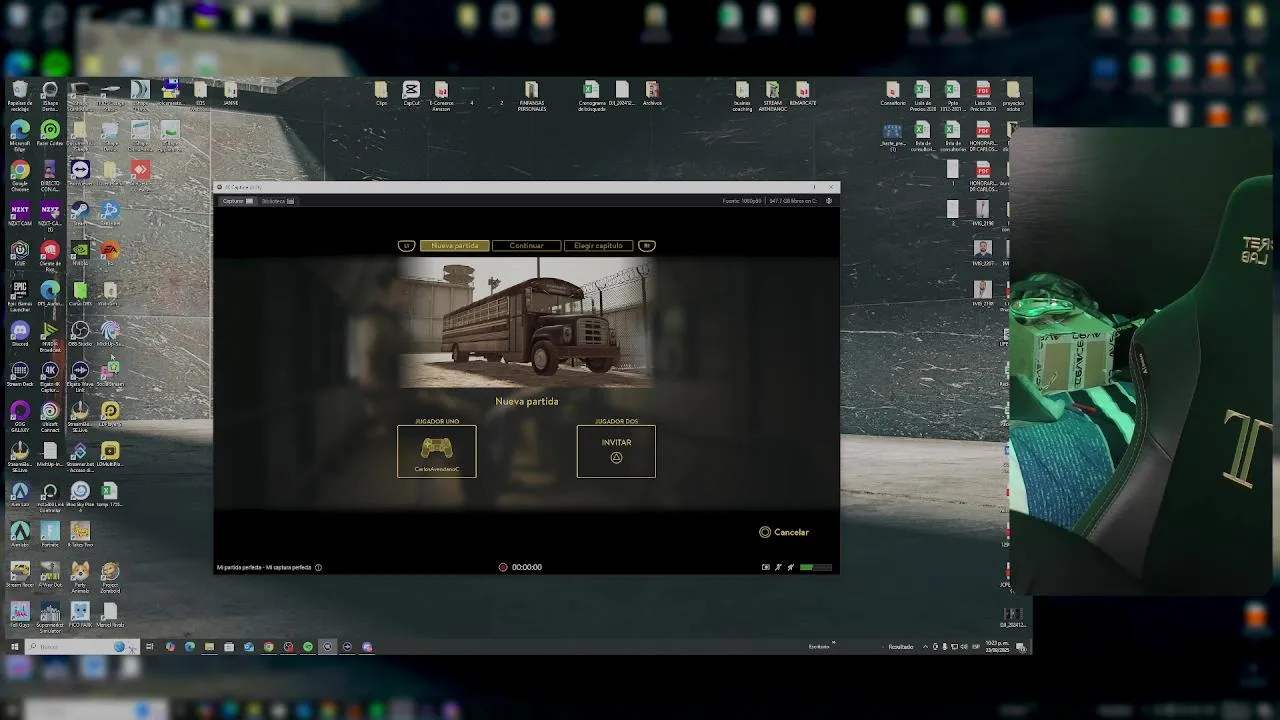Click the info icon beside capture name
The width and height of the screenshot is (1280, 720).
(318, 567)
